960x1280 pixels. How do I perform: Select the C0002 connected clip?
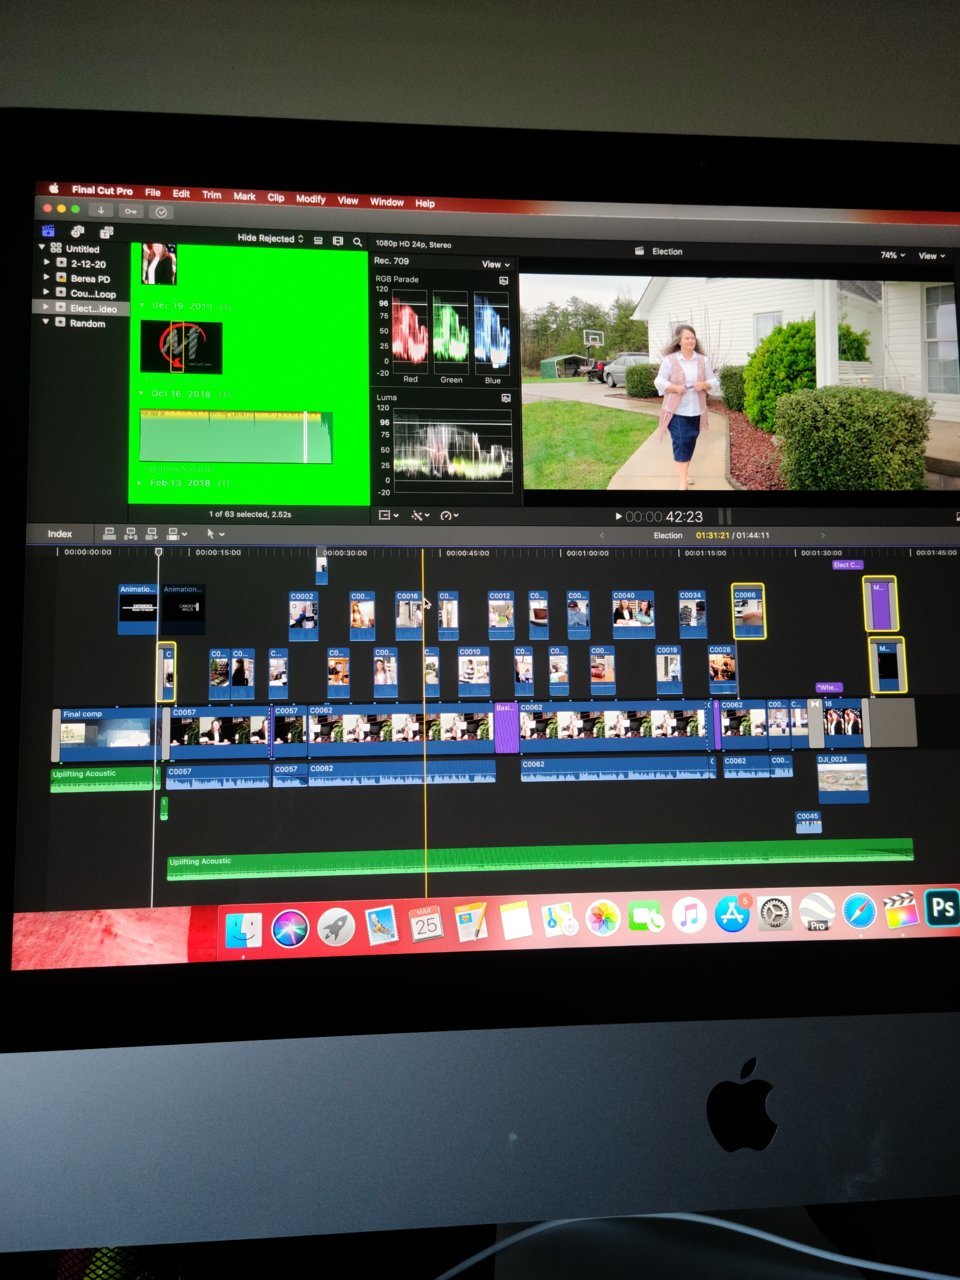tap(303, 614)
